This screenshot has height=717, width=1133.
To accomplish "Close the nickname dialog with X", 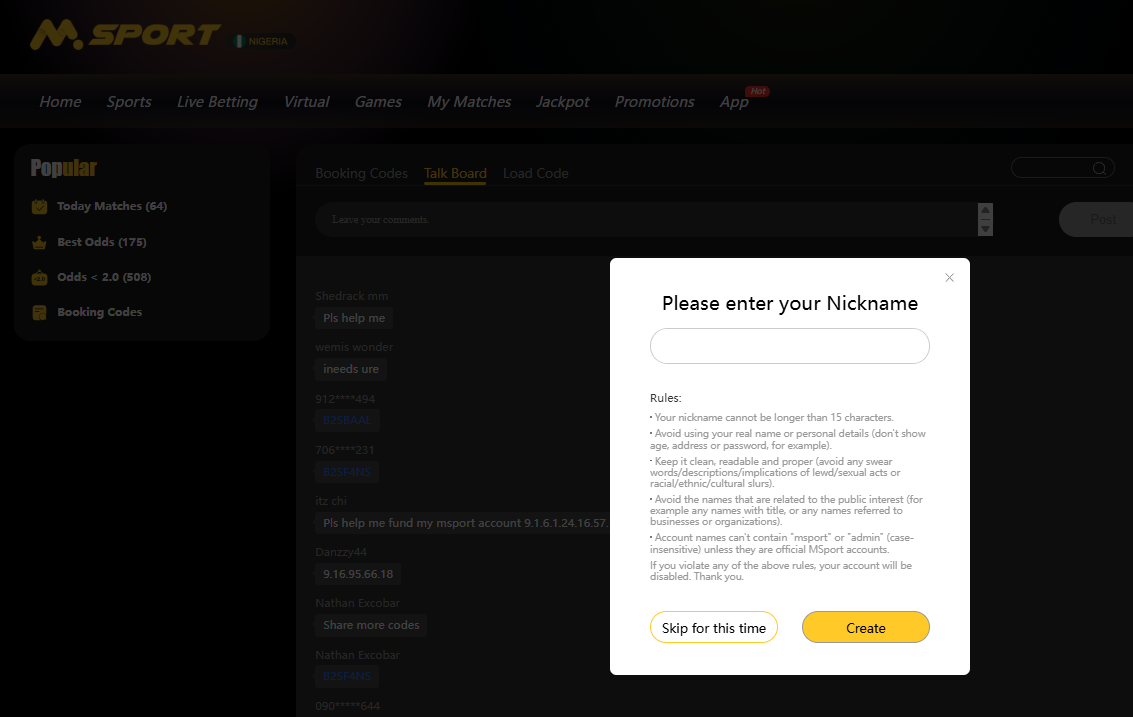I will tap(949, 278).
